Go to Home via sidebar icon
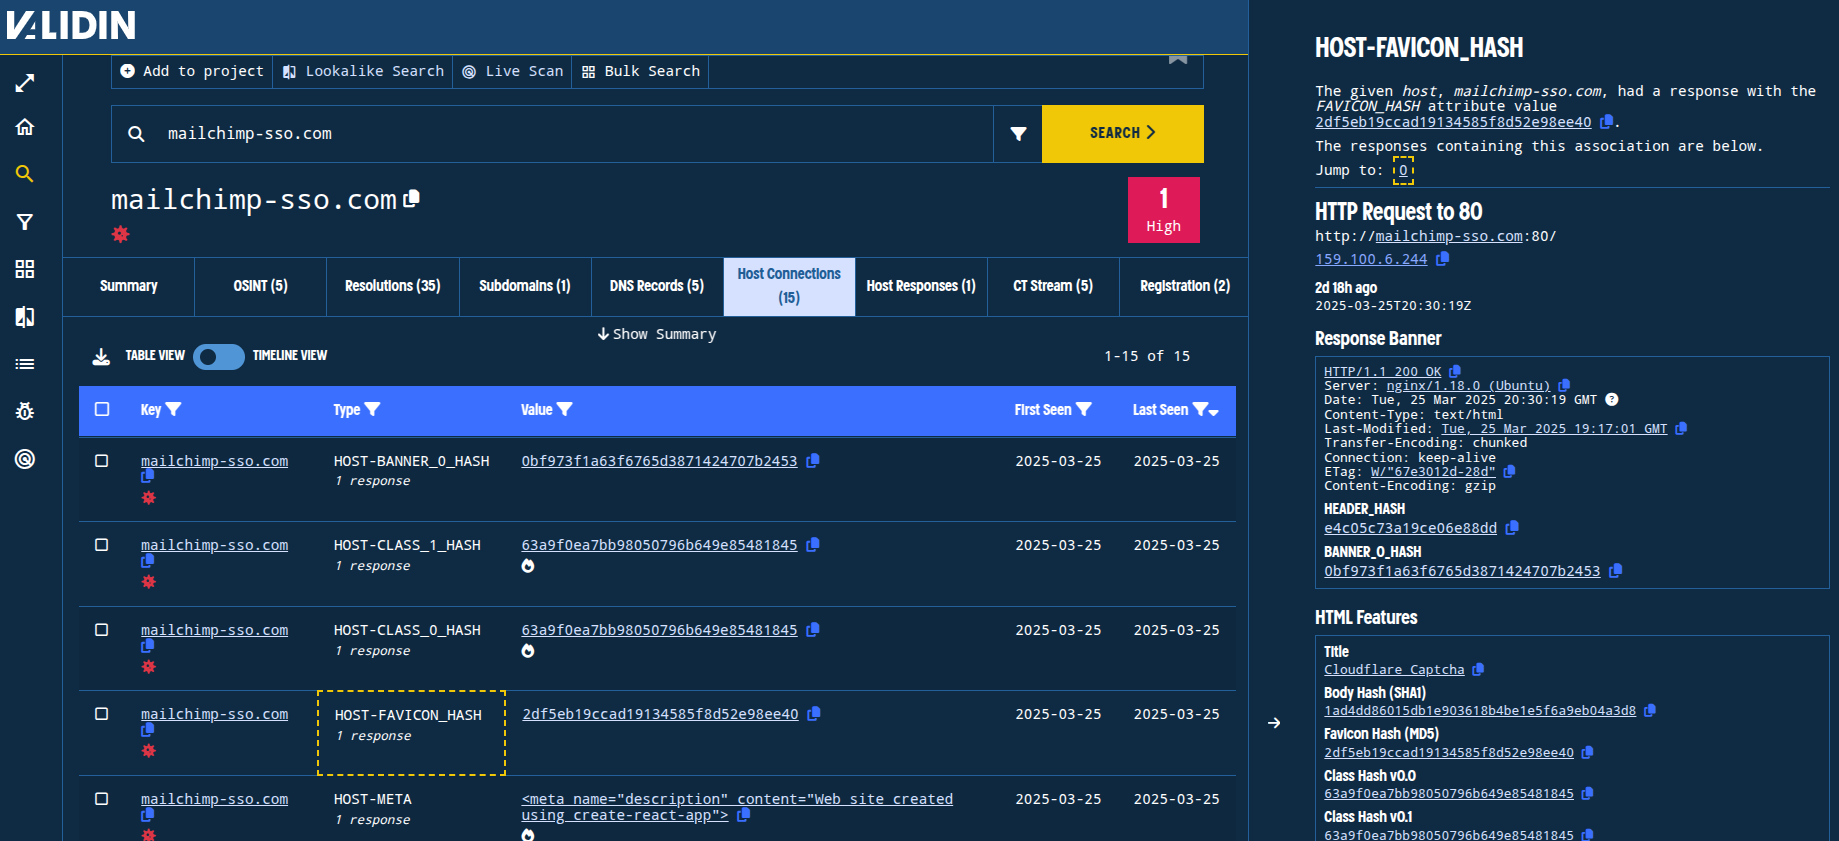The image size is (1839, 841). pos(25,127)
